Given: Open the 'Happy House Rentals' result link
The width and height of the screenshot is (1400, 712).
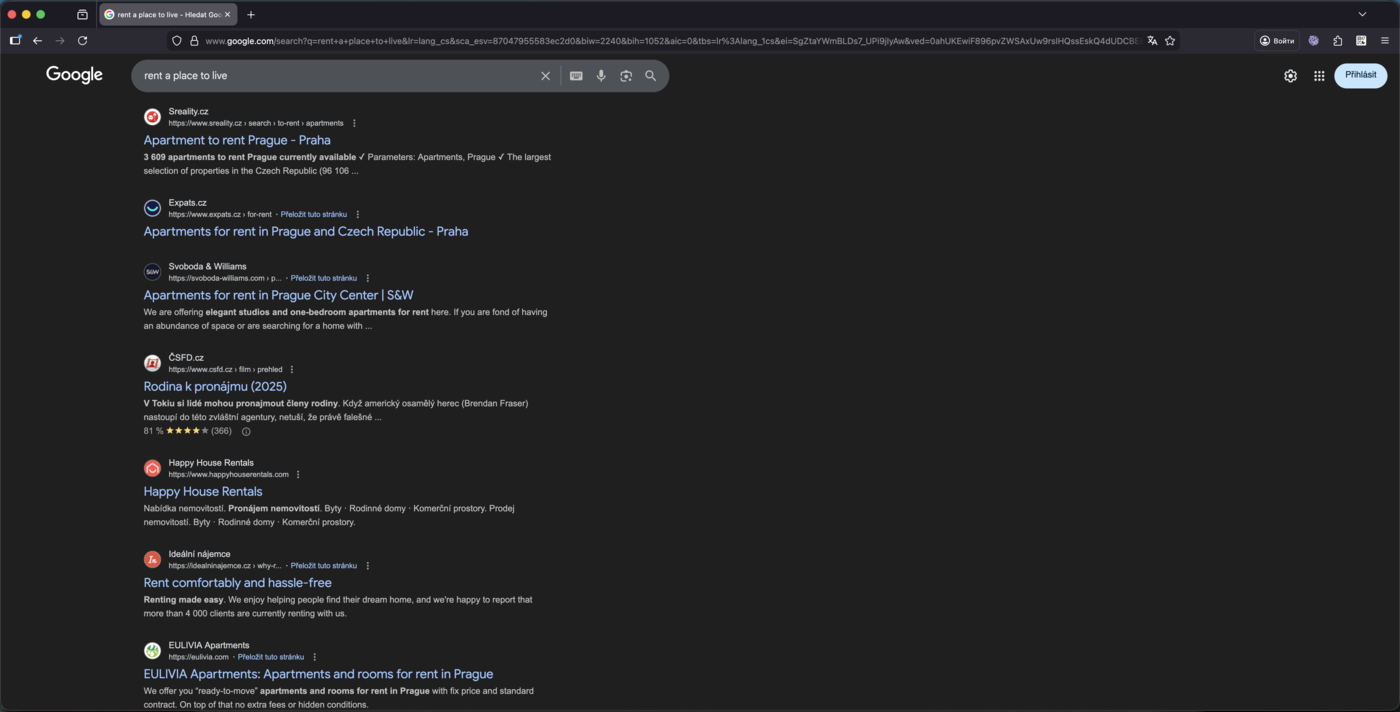Looking at the screenshot, I should coord(203,491).
